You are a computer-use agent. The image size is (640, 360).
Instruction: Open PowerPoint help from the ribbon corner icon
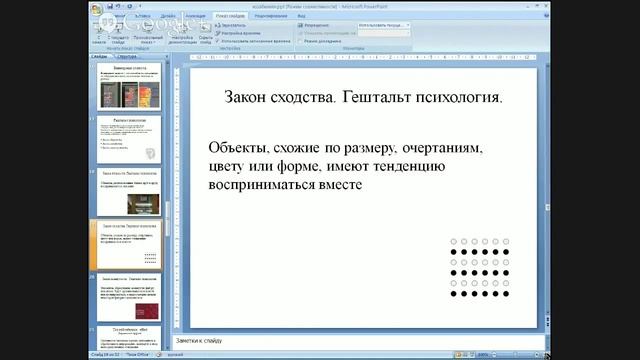coord(546,16)
